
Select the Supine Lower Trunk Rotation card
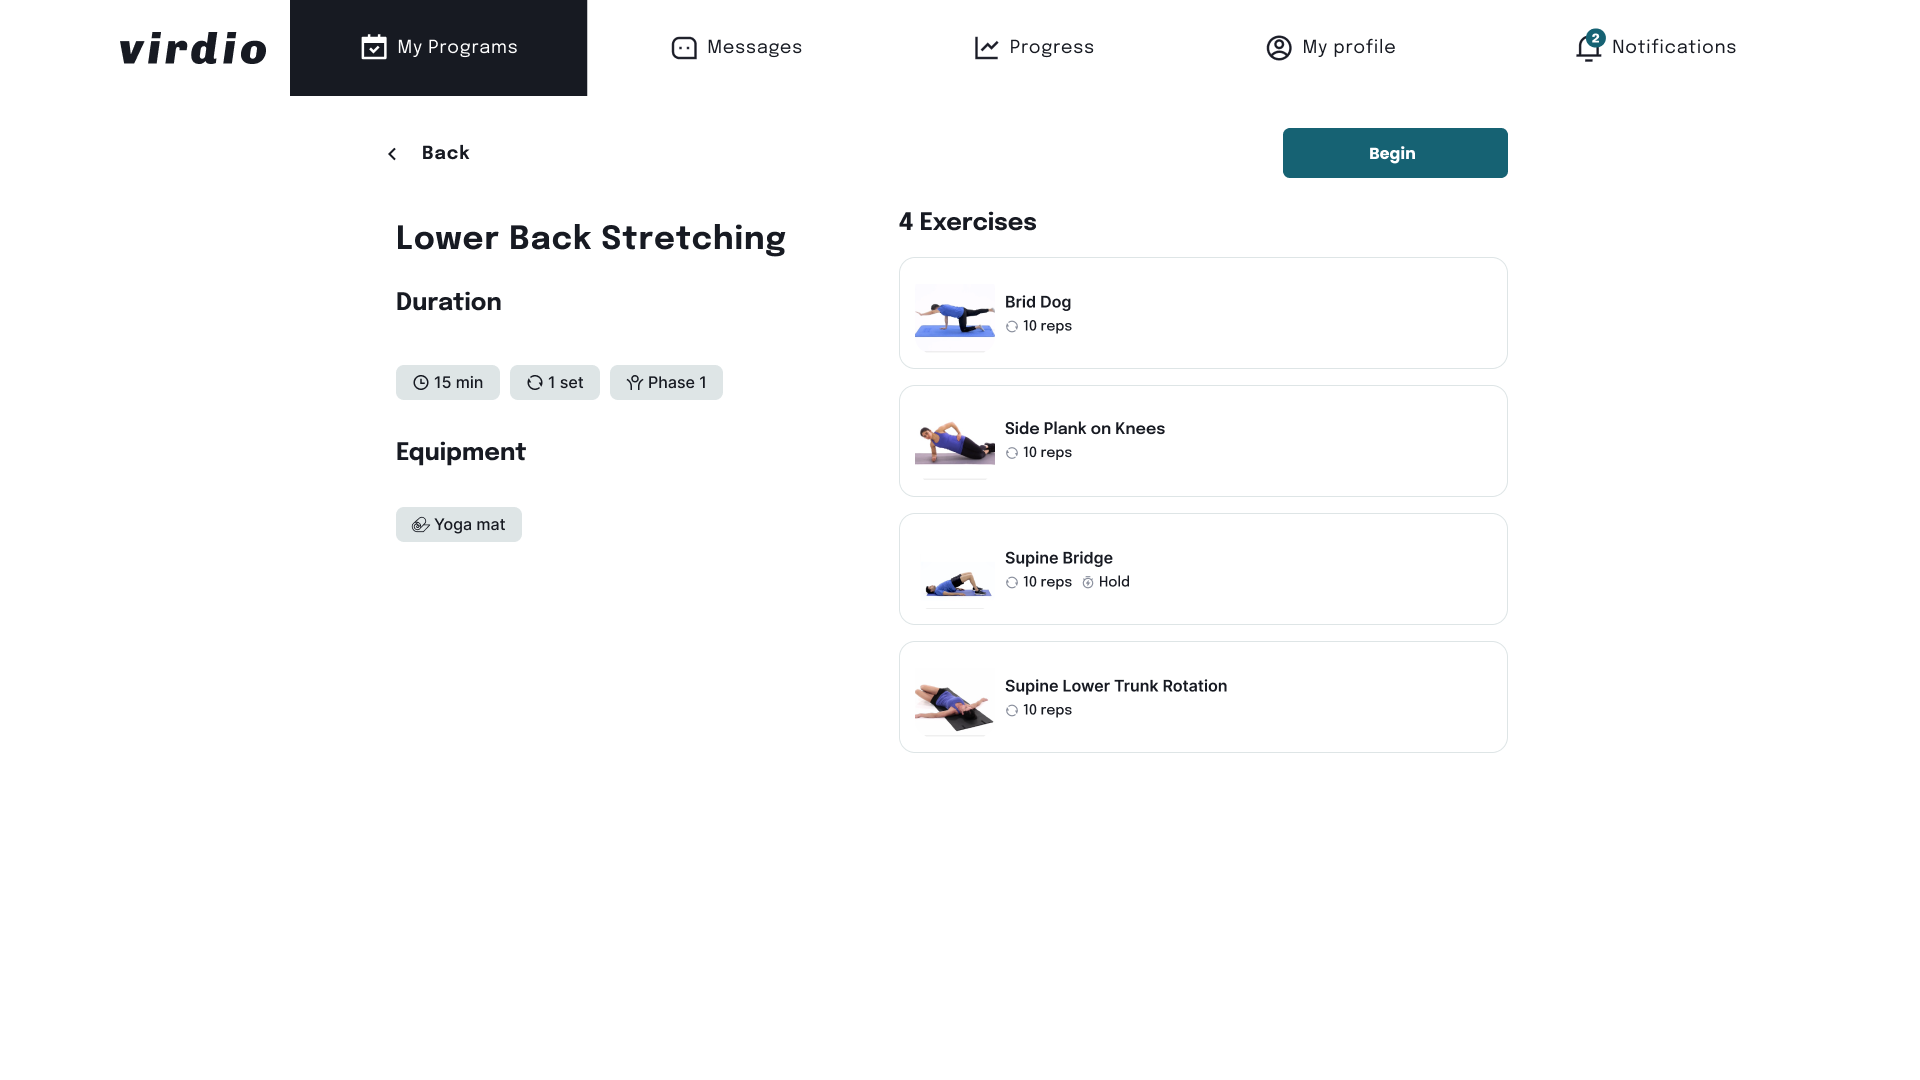pyautogui.click(x=1203, y=697)
